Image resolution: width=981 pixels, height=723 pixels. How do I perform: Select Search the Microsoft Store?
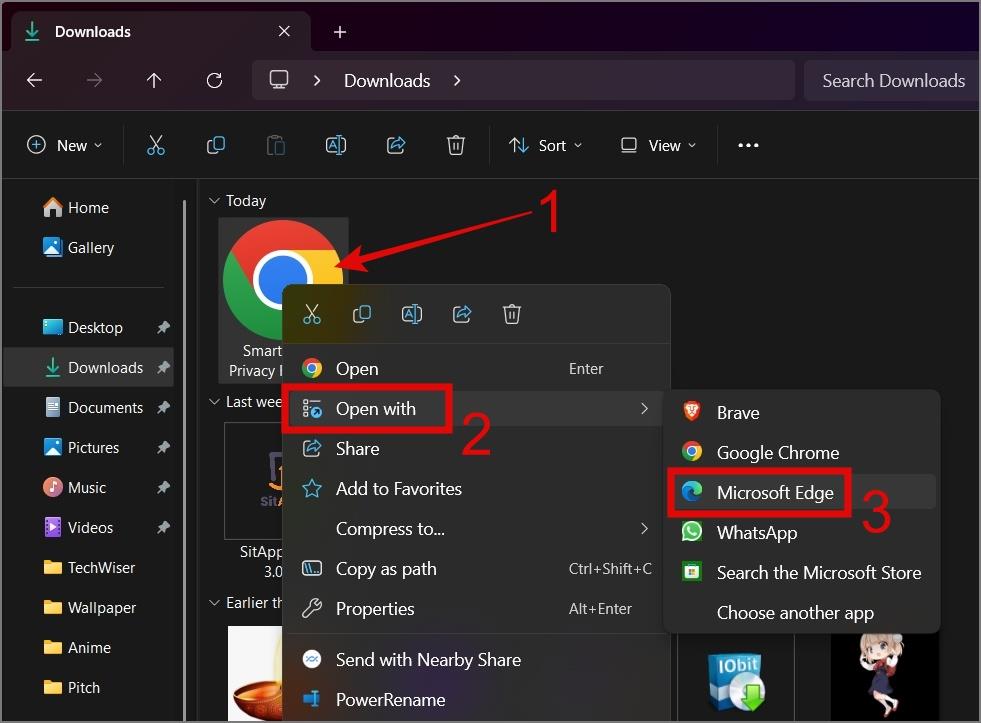[x=801, y=572]
